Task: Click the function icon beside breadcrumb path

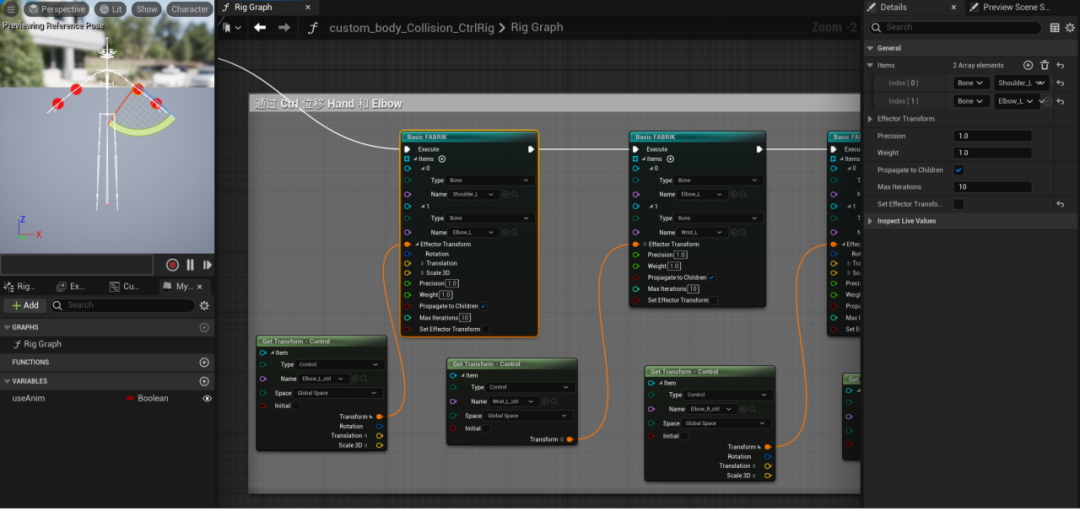Action: coord(313,28)
